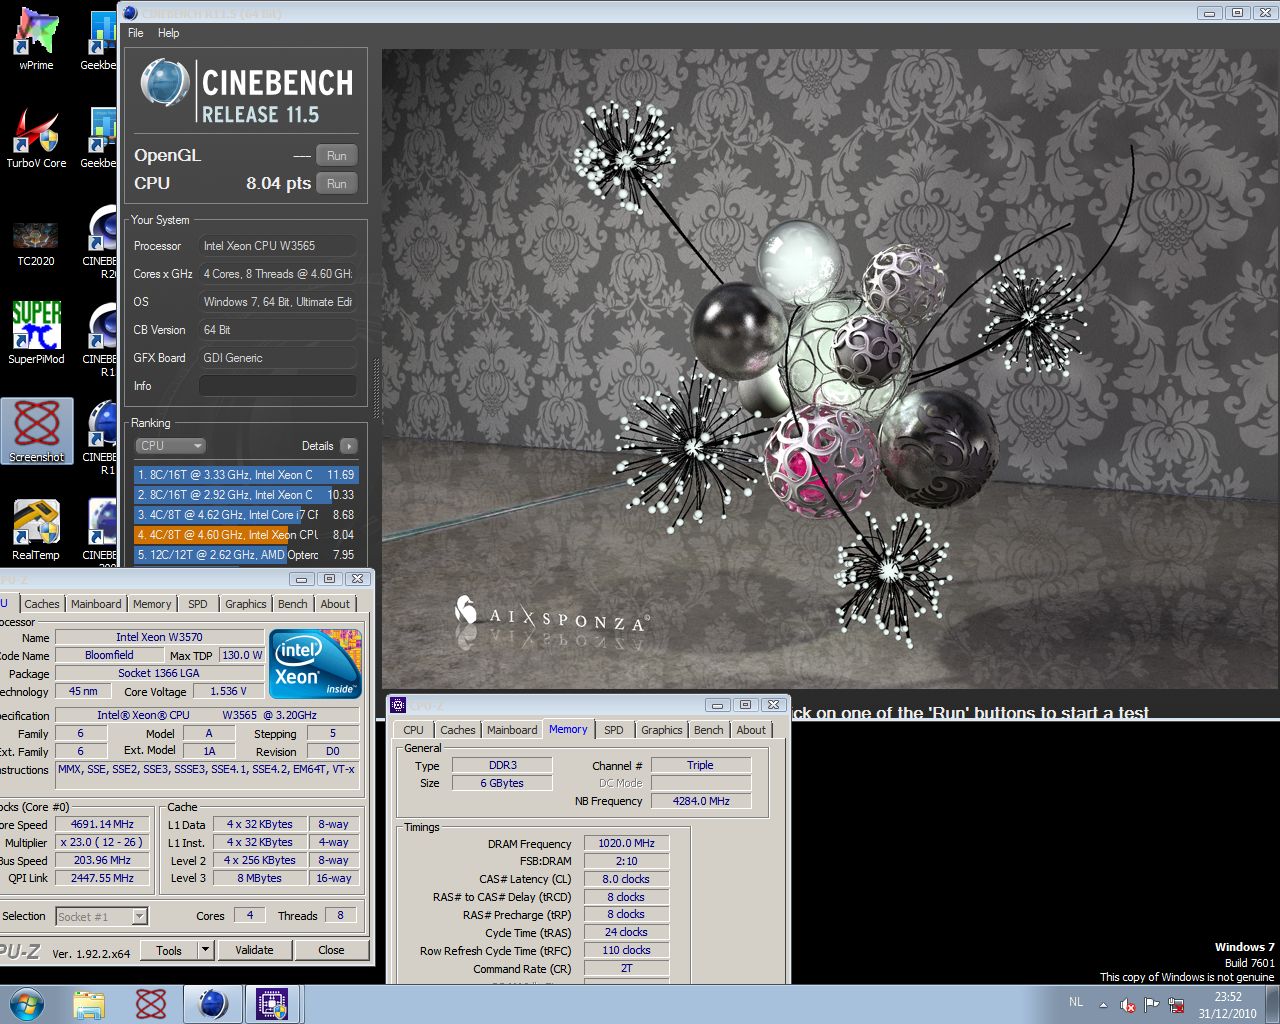Select ranking row 12C/12T @ 2.62 GHz

click(x=246, y=555)
